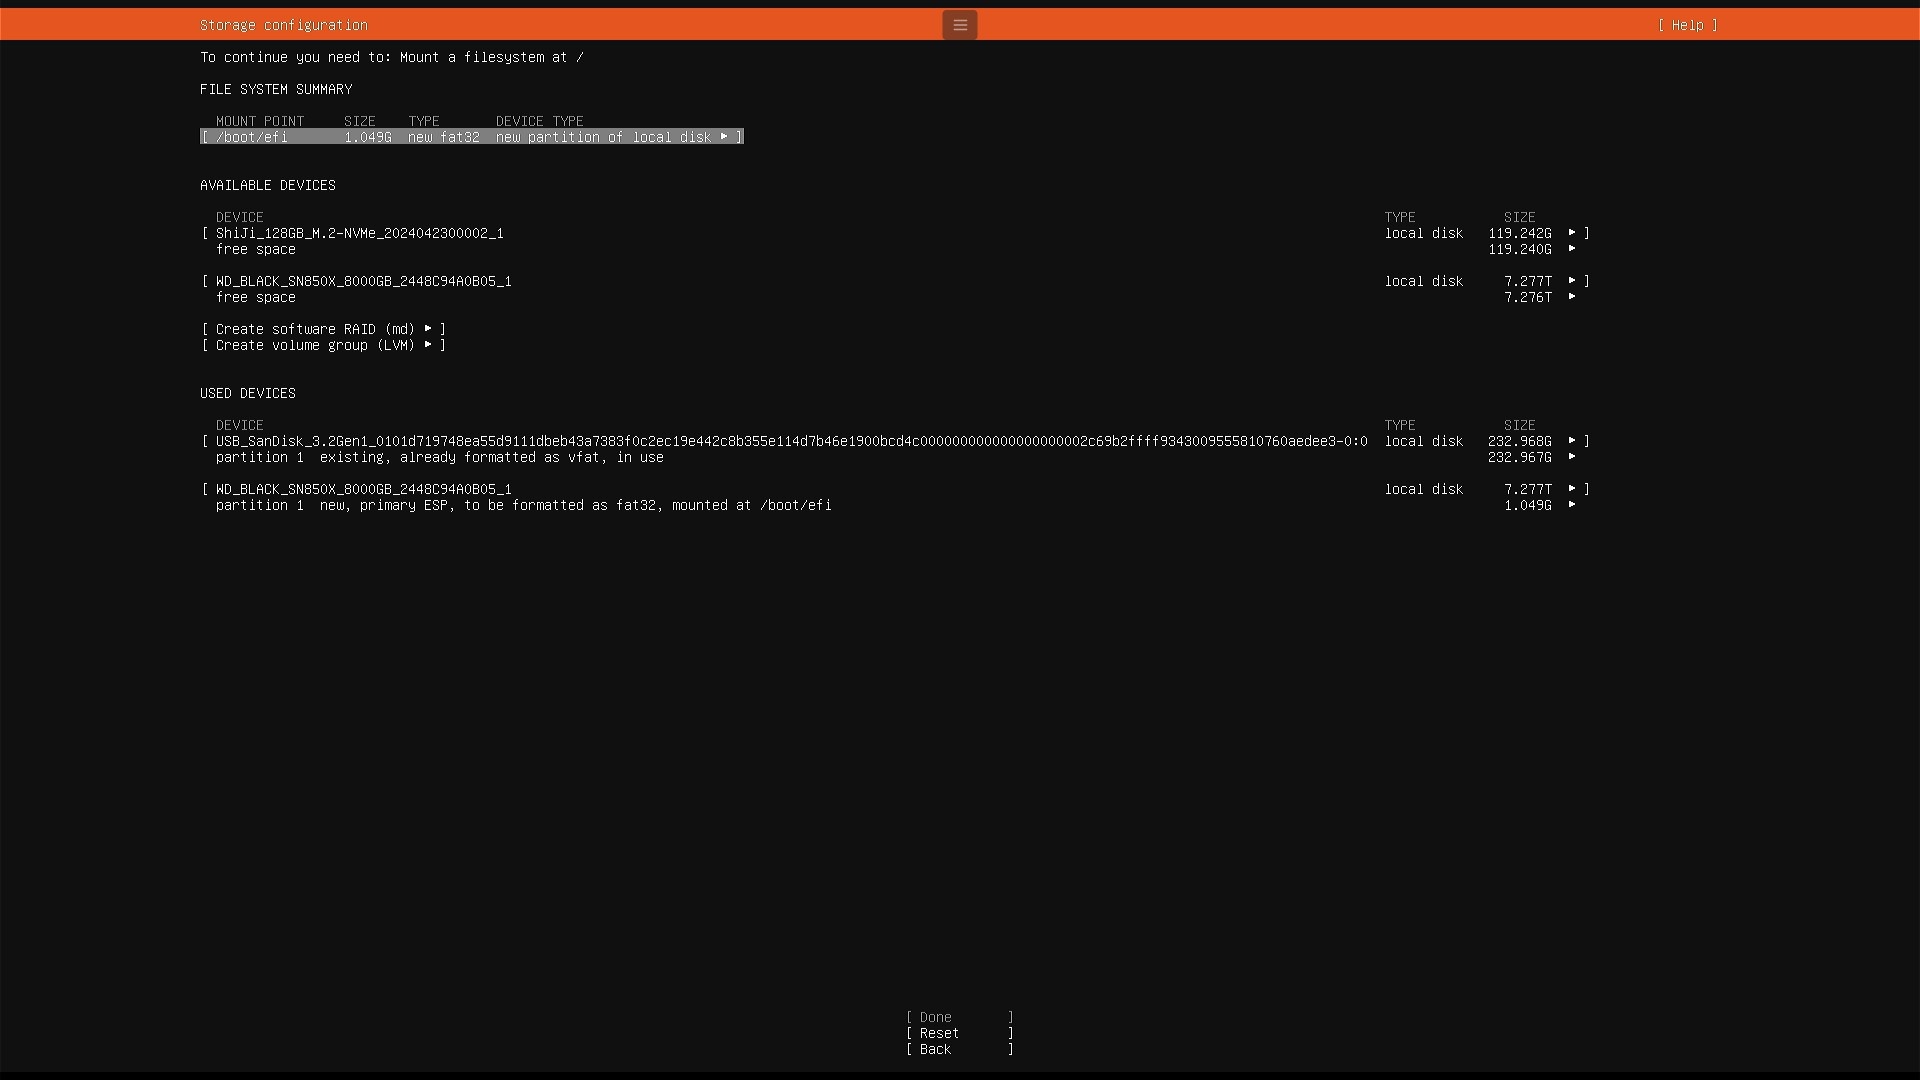Image resolution: width=1920 pixels, height=1080 pixels.
Task: Open the ShiJi 128GB NVMe disk entry
Action: click(360, 233)
